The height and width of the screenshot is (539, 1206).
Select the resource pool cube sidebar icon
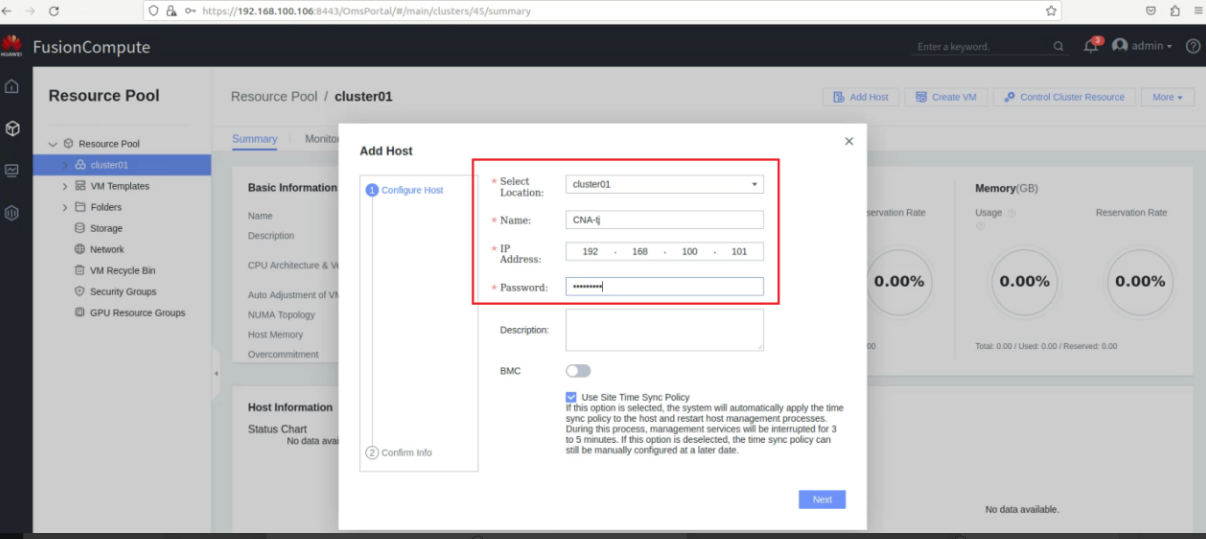tap(12, 128)
